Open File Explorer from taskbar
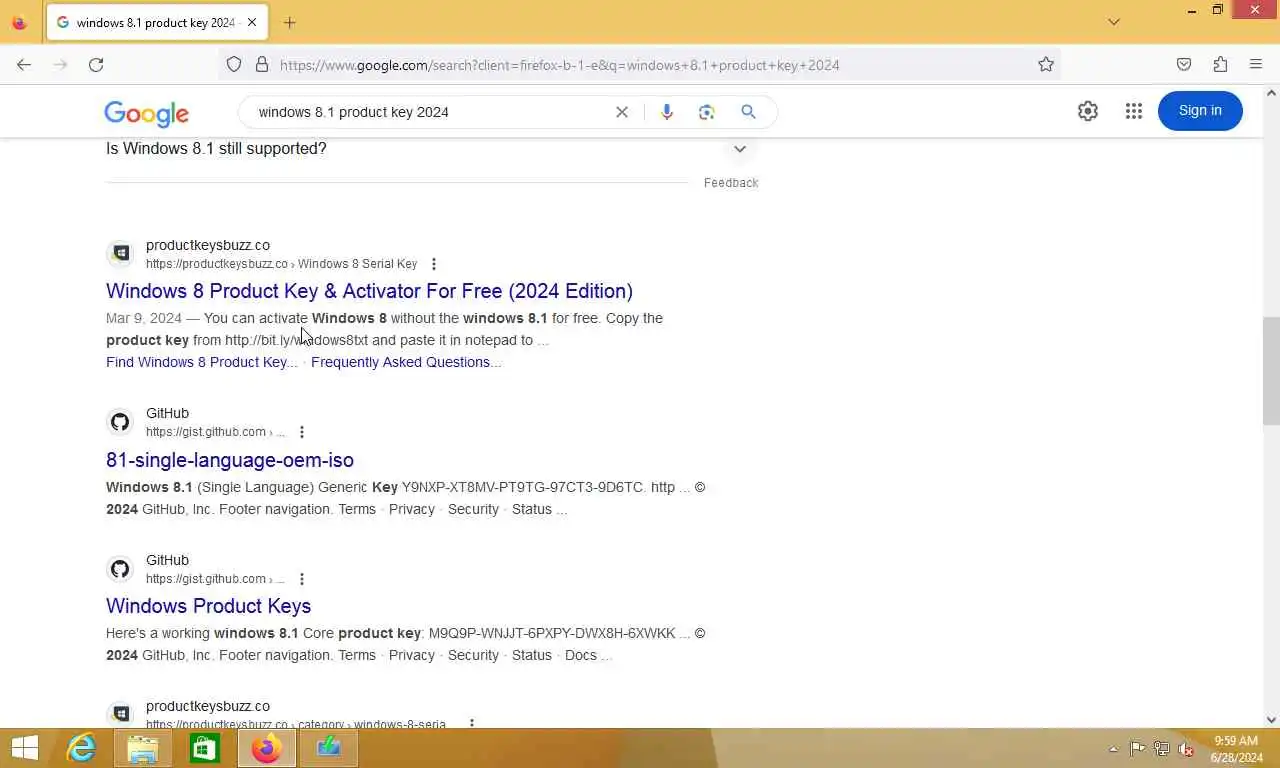This screenshot has width=1280, height=768. point(143,748)
